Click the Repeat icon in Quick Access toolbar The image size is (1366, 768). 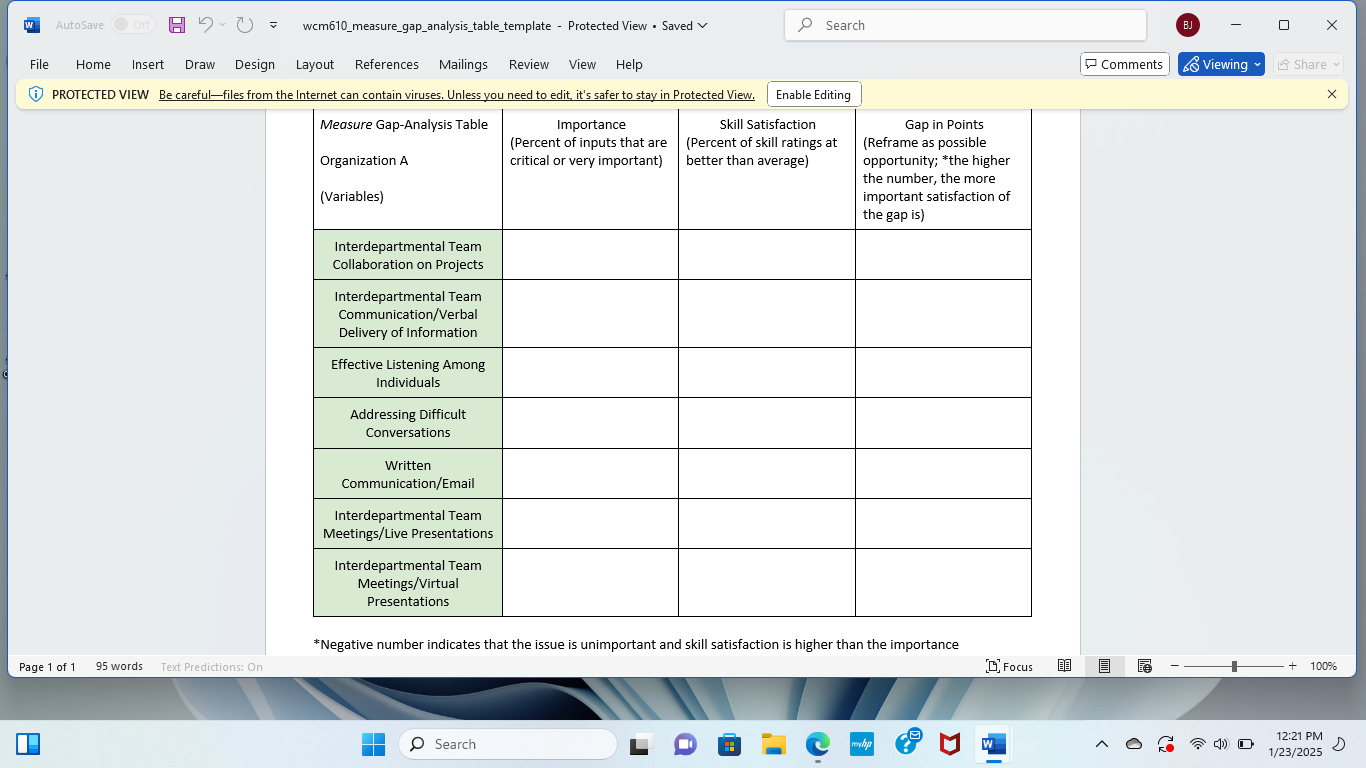click(243, 25)
